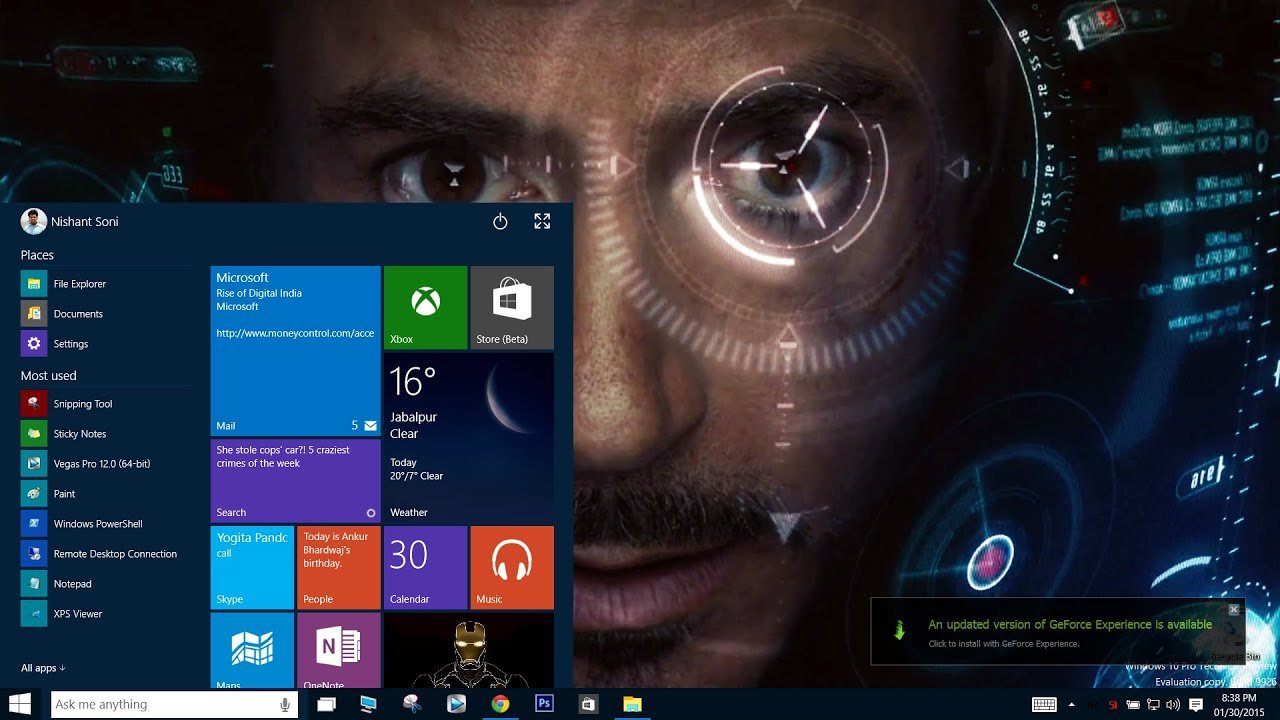
Task: Click the Mail unread count 5
Action: coord(355,425)
